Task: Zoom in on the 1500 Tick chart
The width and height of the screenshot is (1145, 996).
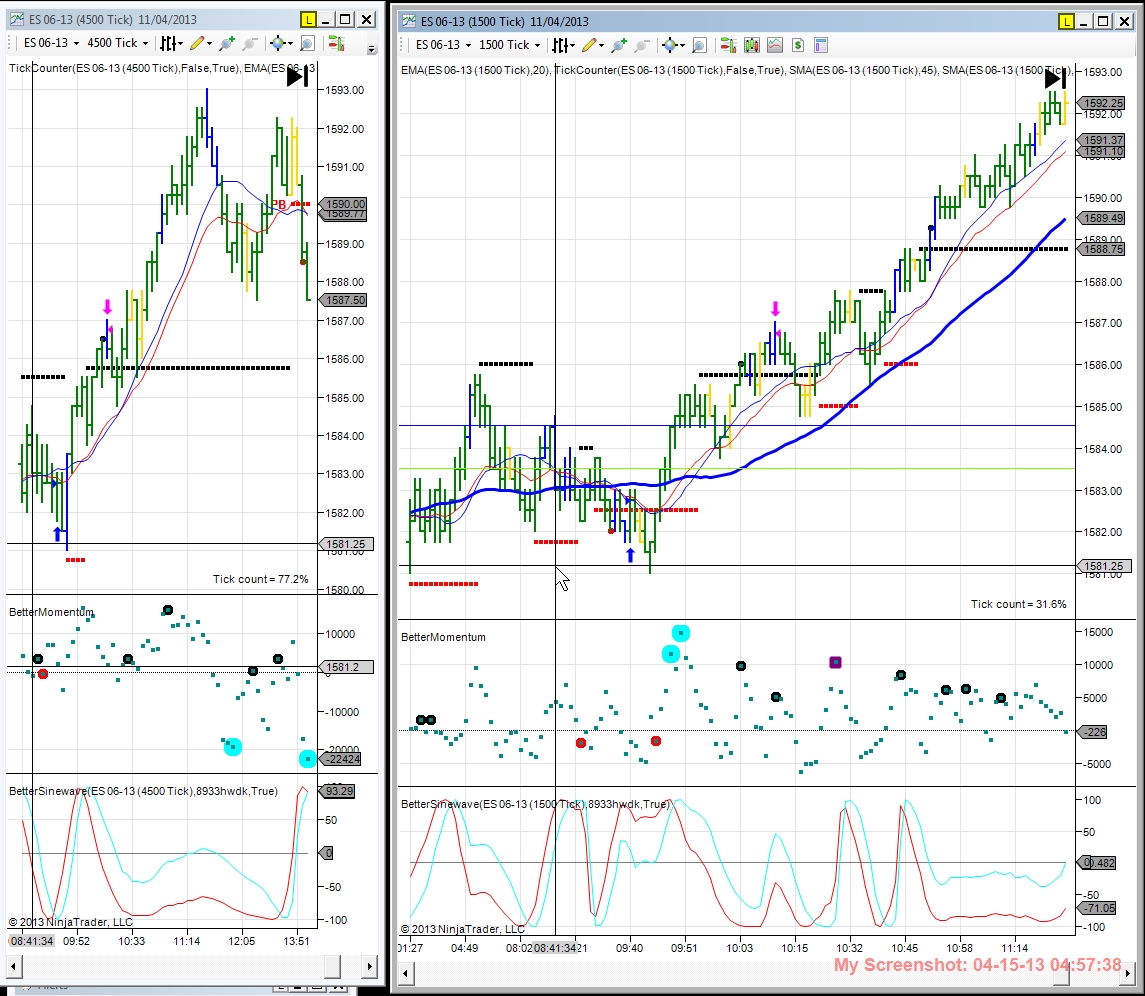Action: coord(619,45)
